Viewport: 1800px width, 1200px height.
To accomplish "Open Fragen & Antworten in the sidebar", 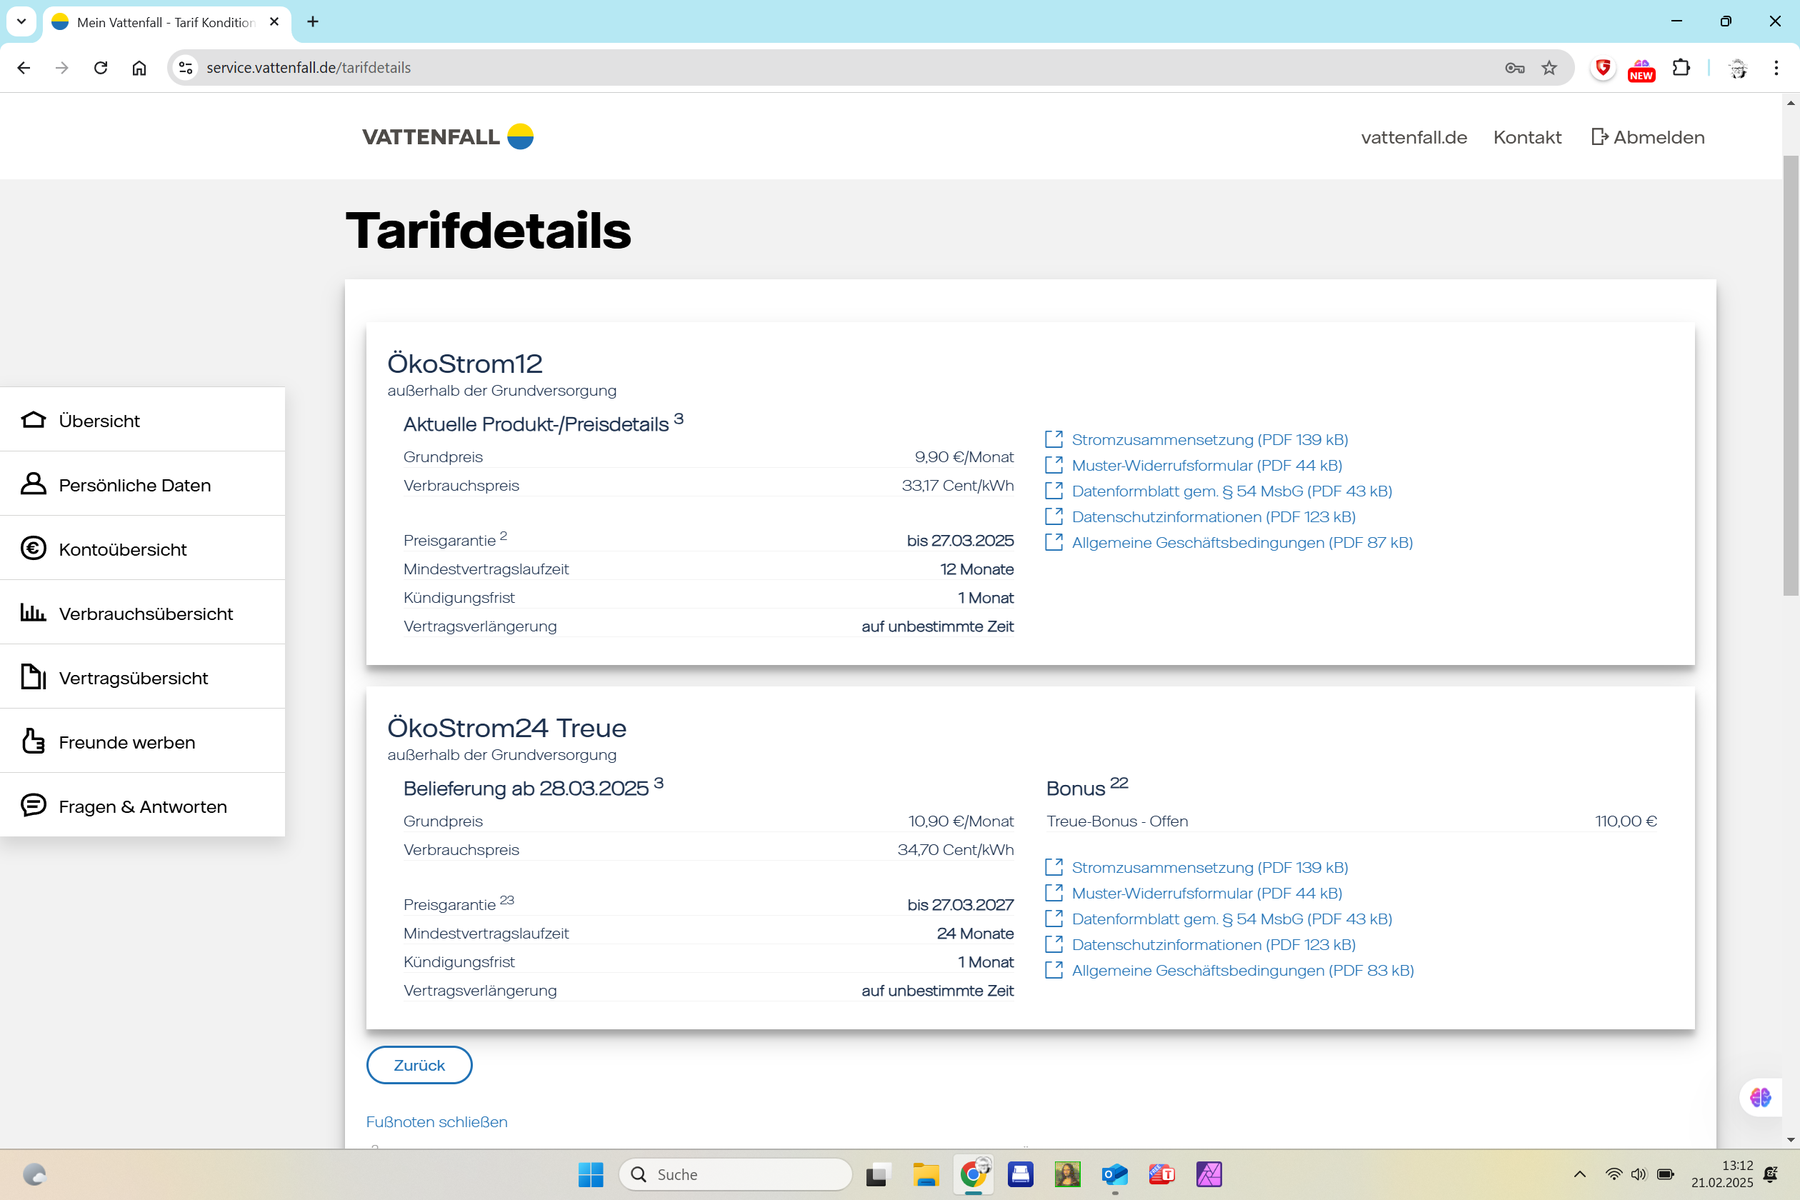I will [x=142, y=806].
